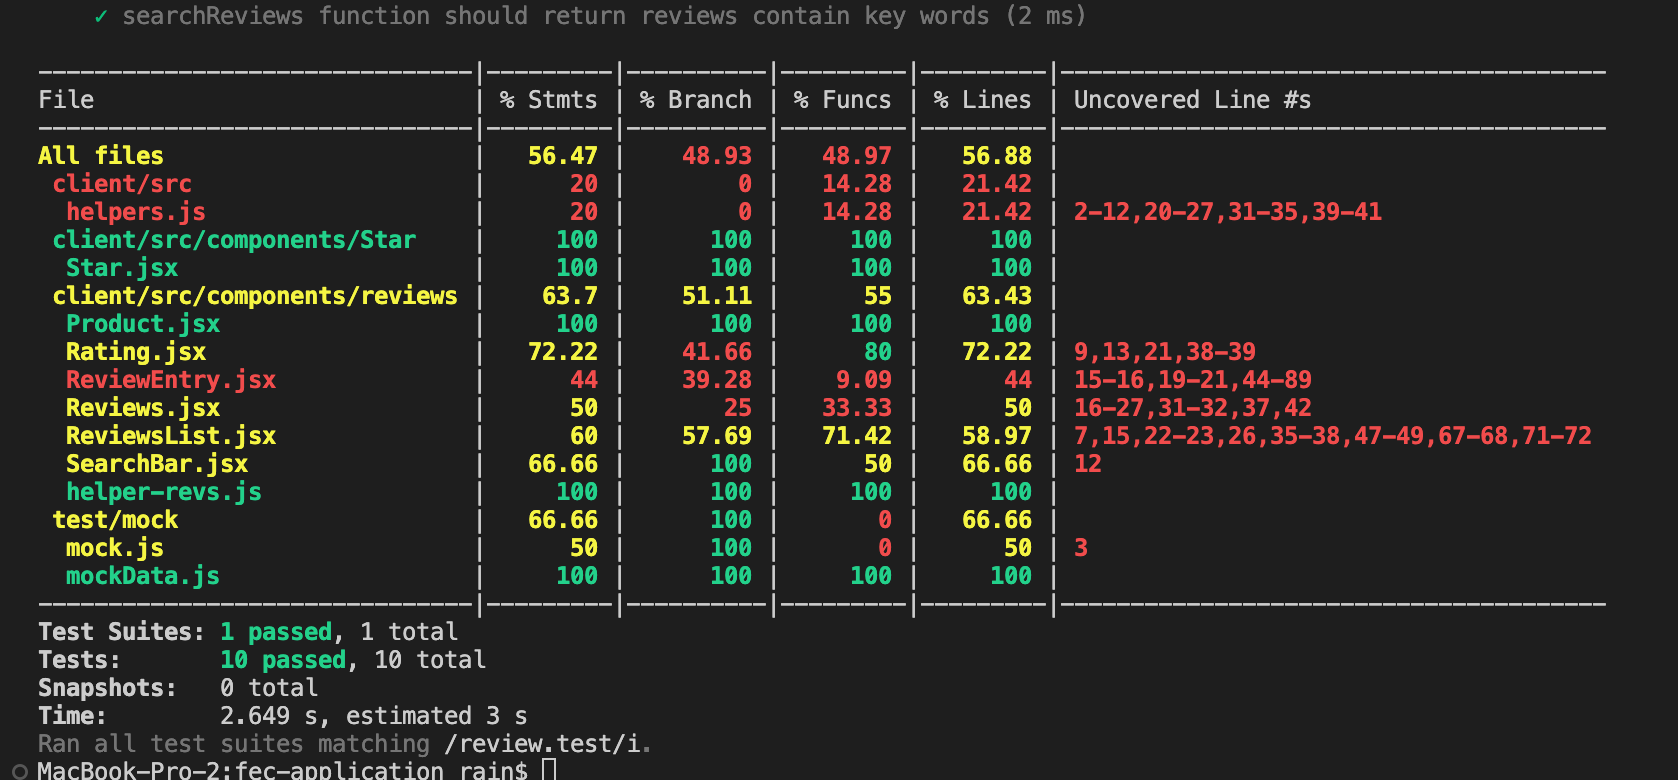Viewport: 1678px width, 780px height.
Task: Select uncovered line 3 for mock.js
Action: point(1080,548)
